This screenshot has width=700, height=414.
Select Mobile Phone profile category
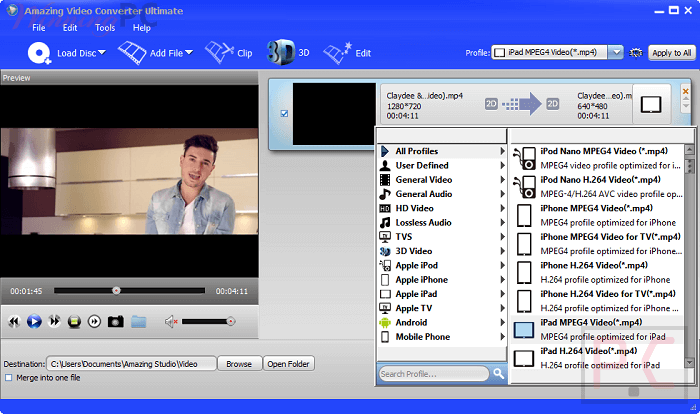point(442,337)
